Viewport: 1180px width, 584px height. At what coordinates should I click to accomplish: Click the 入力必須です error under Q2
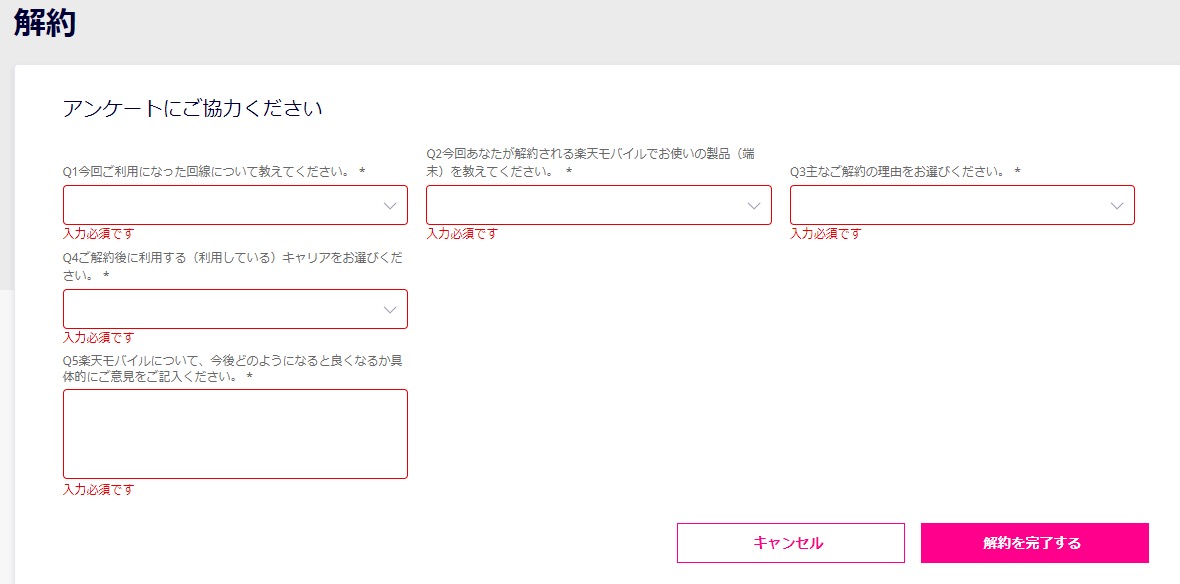click(x=462, y=233)
